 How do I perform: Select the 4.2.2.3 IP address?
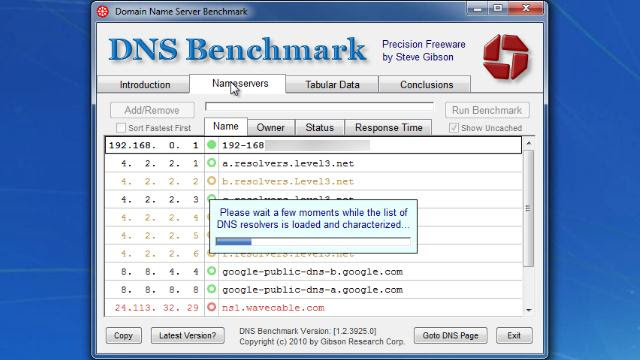point(160,200)
